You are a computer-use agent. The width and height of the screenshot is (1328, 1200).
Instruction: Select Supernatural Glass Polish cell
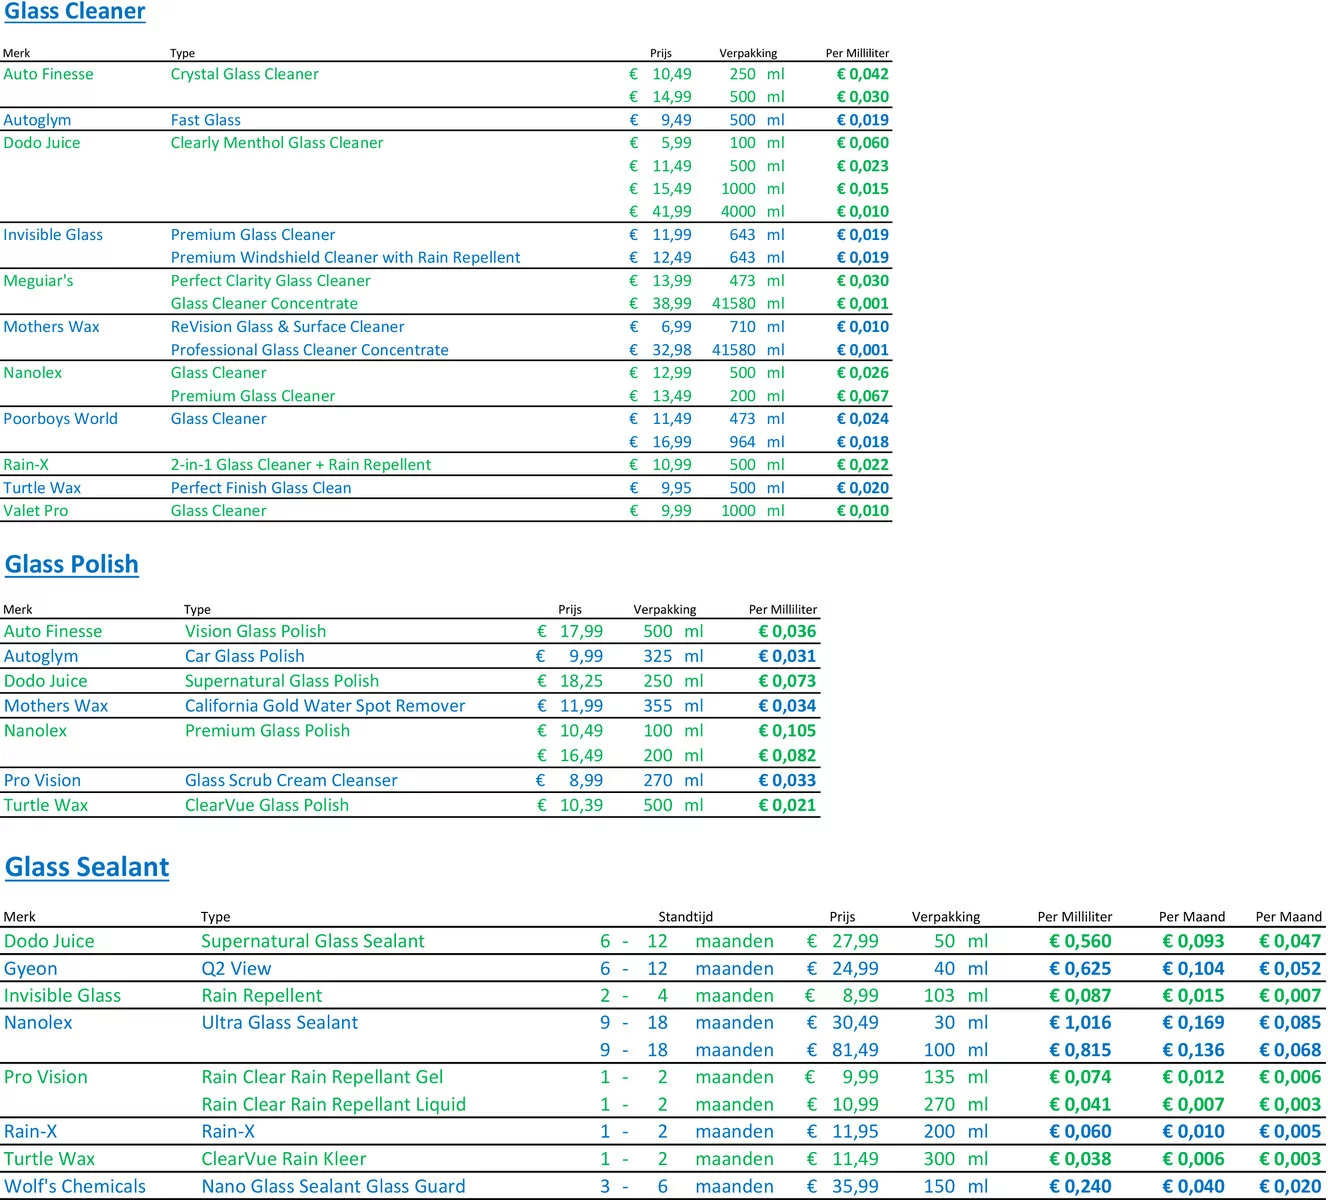(282, 681)
